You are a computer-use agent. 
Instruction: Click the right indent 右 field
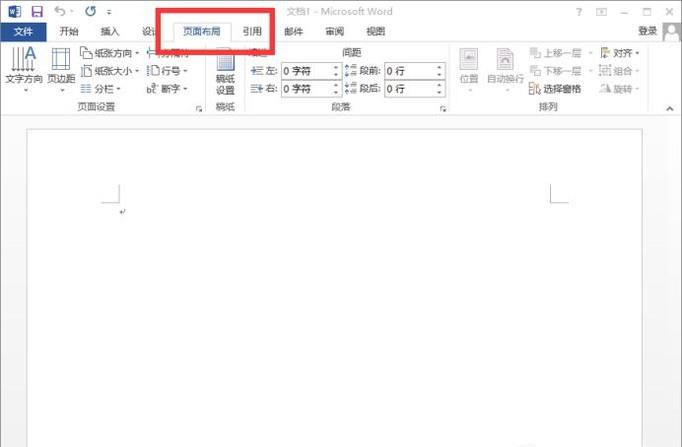(x=311, y=89)
